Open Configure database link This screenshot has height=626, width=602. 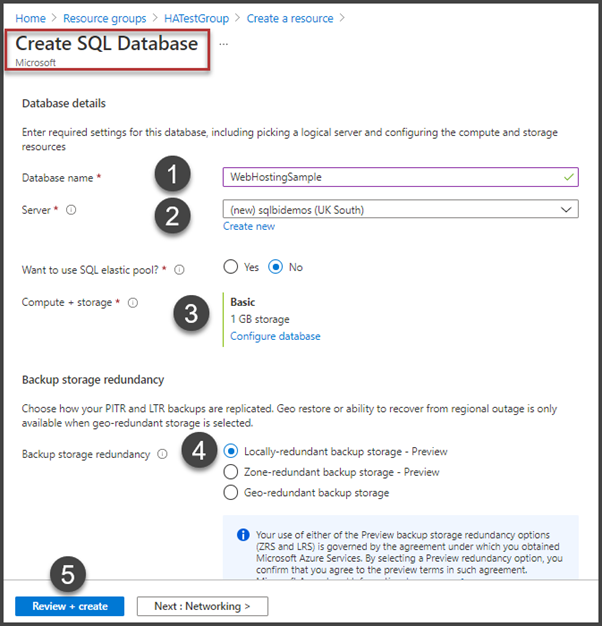point(275,336)
